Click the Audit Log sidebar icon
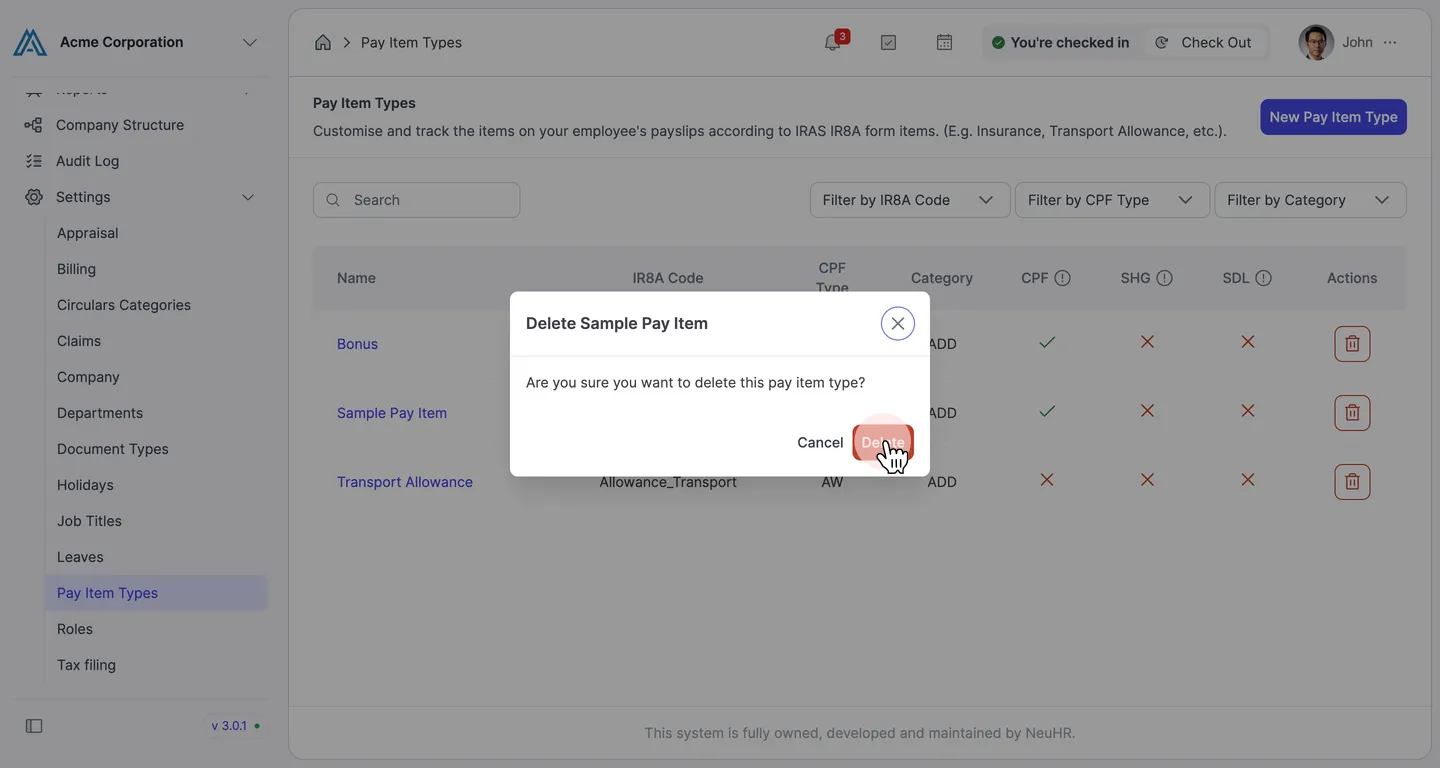This screenshot has width=1440, height=768. tap(34, 161)
